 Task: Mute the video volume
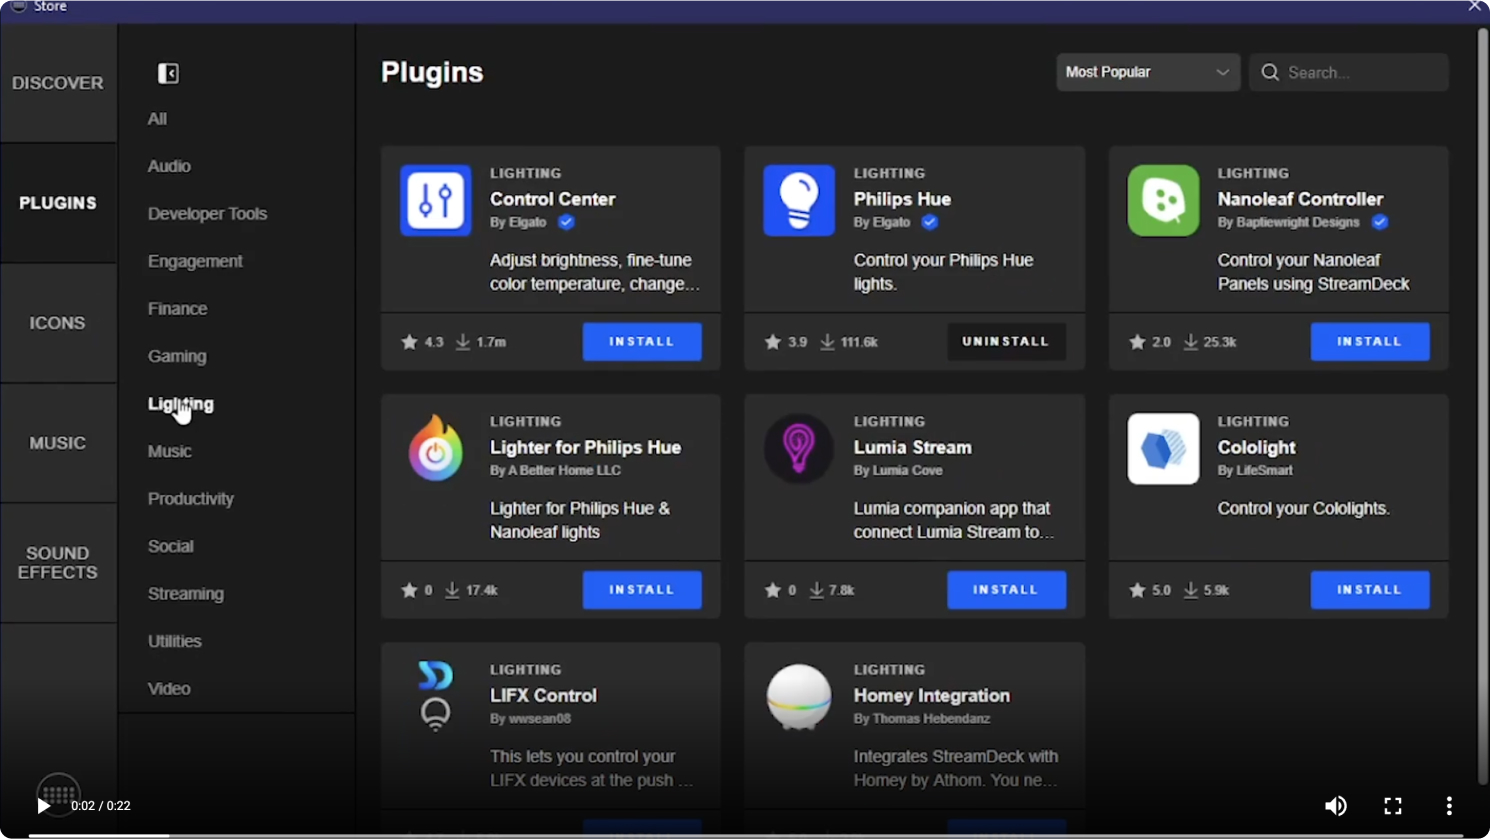1336,806
